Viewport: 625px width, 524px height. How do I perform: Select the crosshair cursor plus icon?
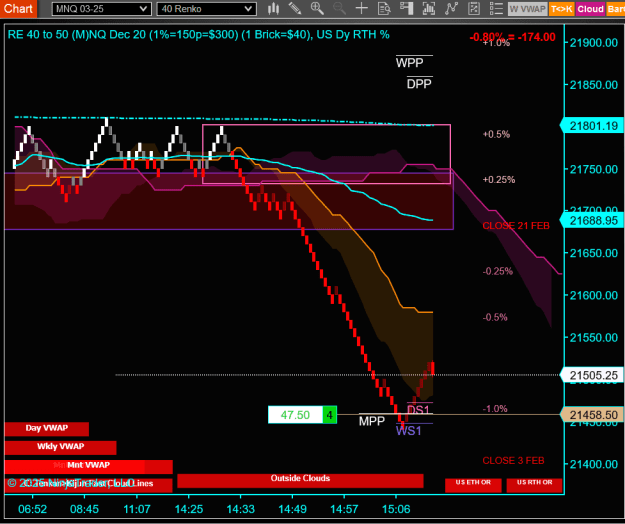tap(362, 8)
